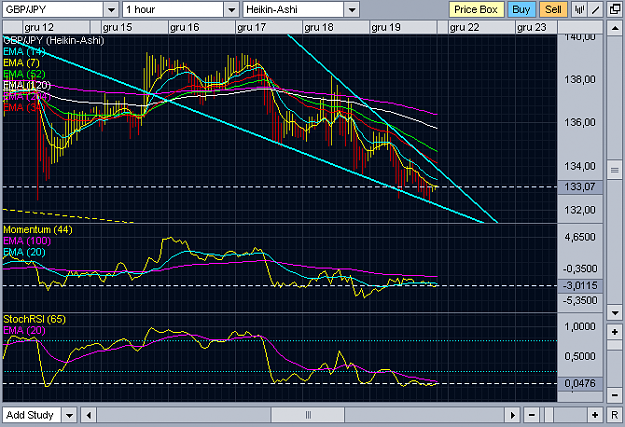
Task: Click the 133,07 current price marker
Action: 580,187
